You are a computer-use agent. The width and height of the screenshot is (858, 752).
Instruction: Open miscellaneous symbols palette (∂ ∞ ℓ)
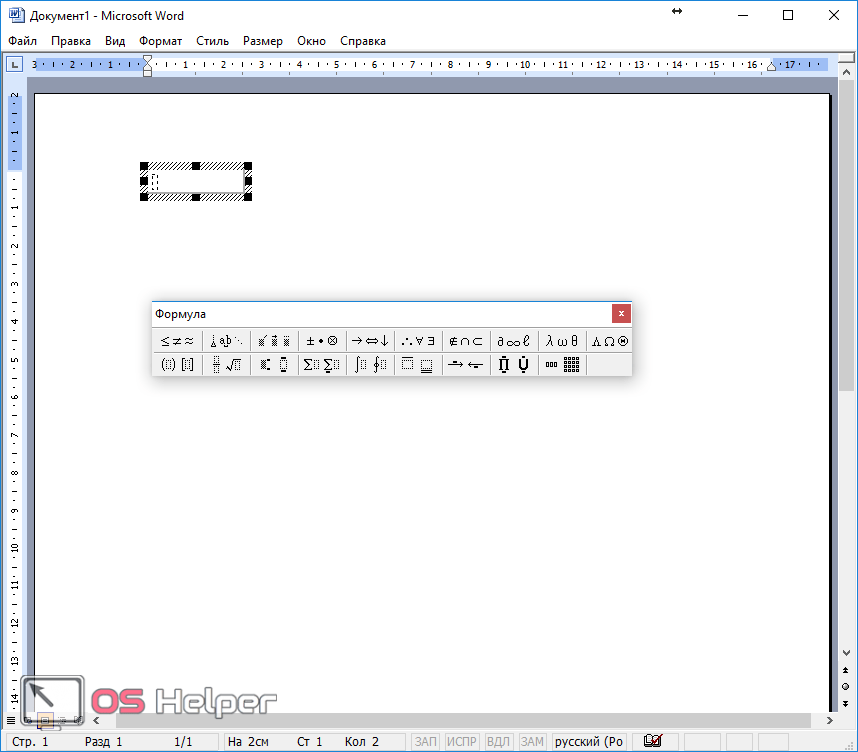pos(514,341)
